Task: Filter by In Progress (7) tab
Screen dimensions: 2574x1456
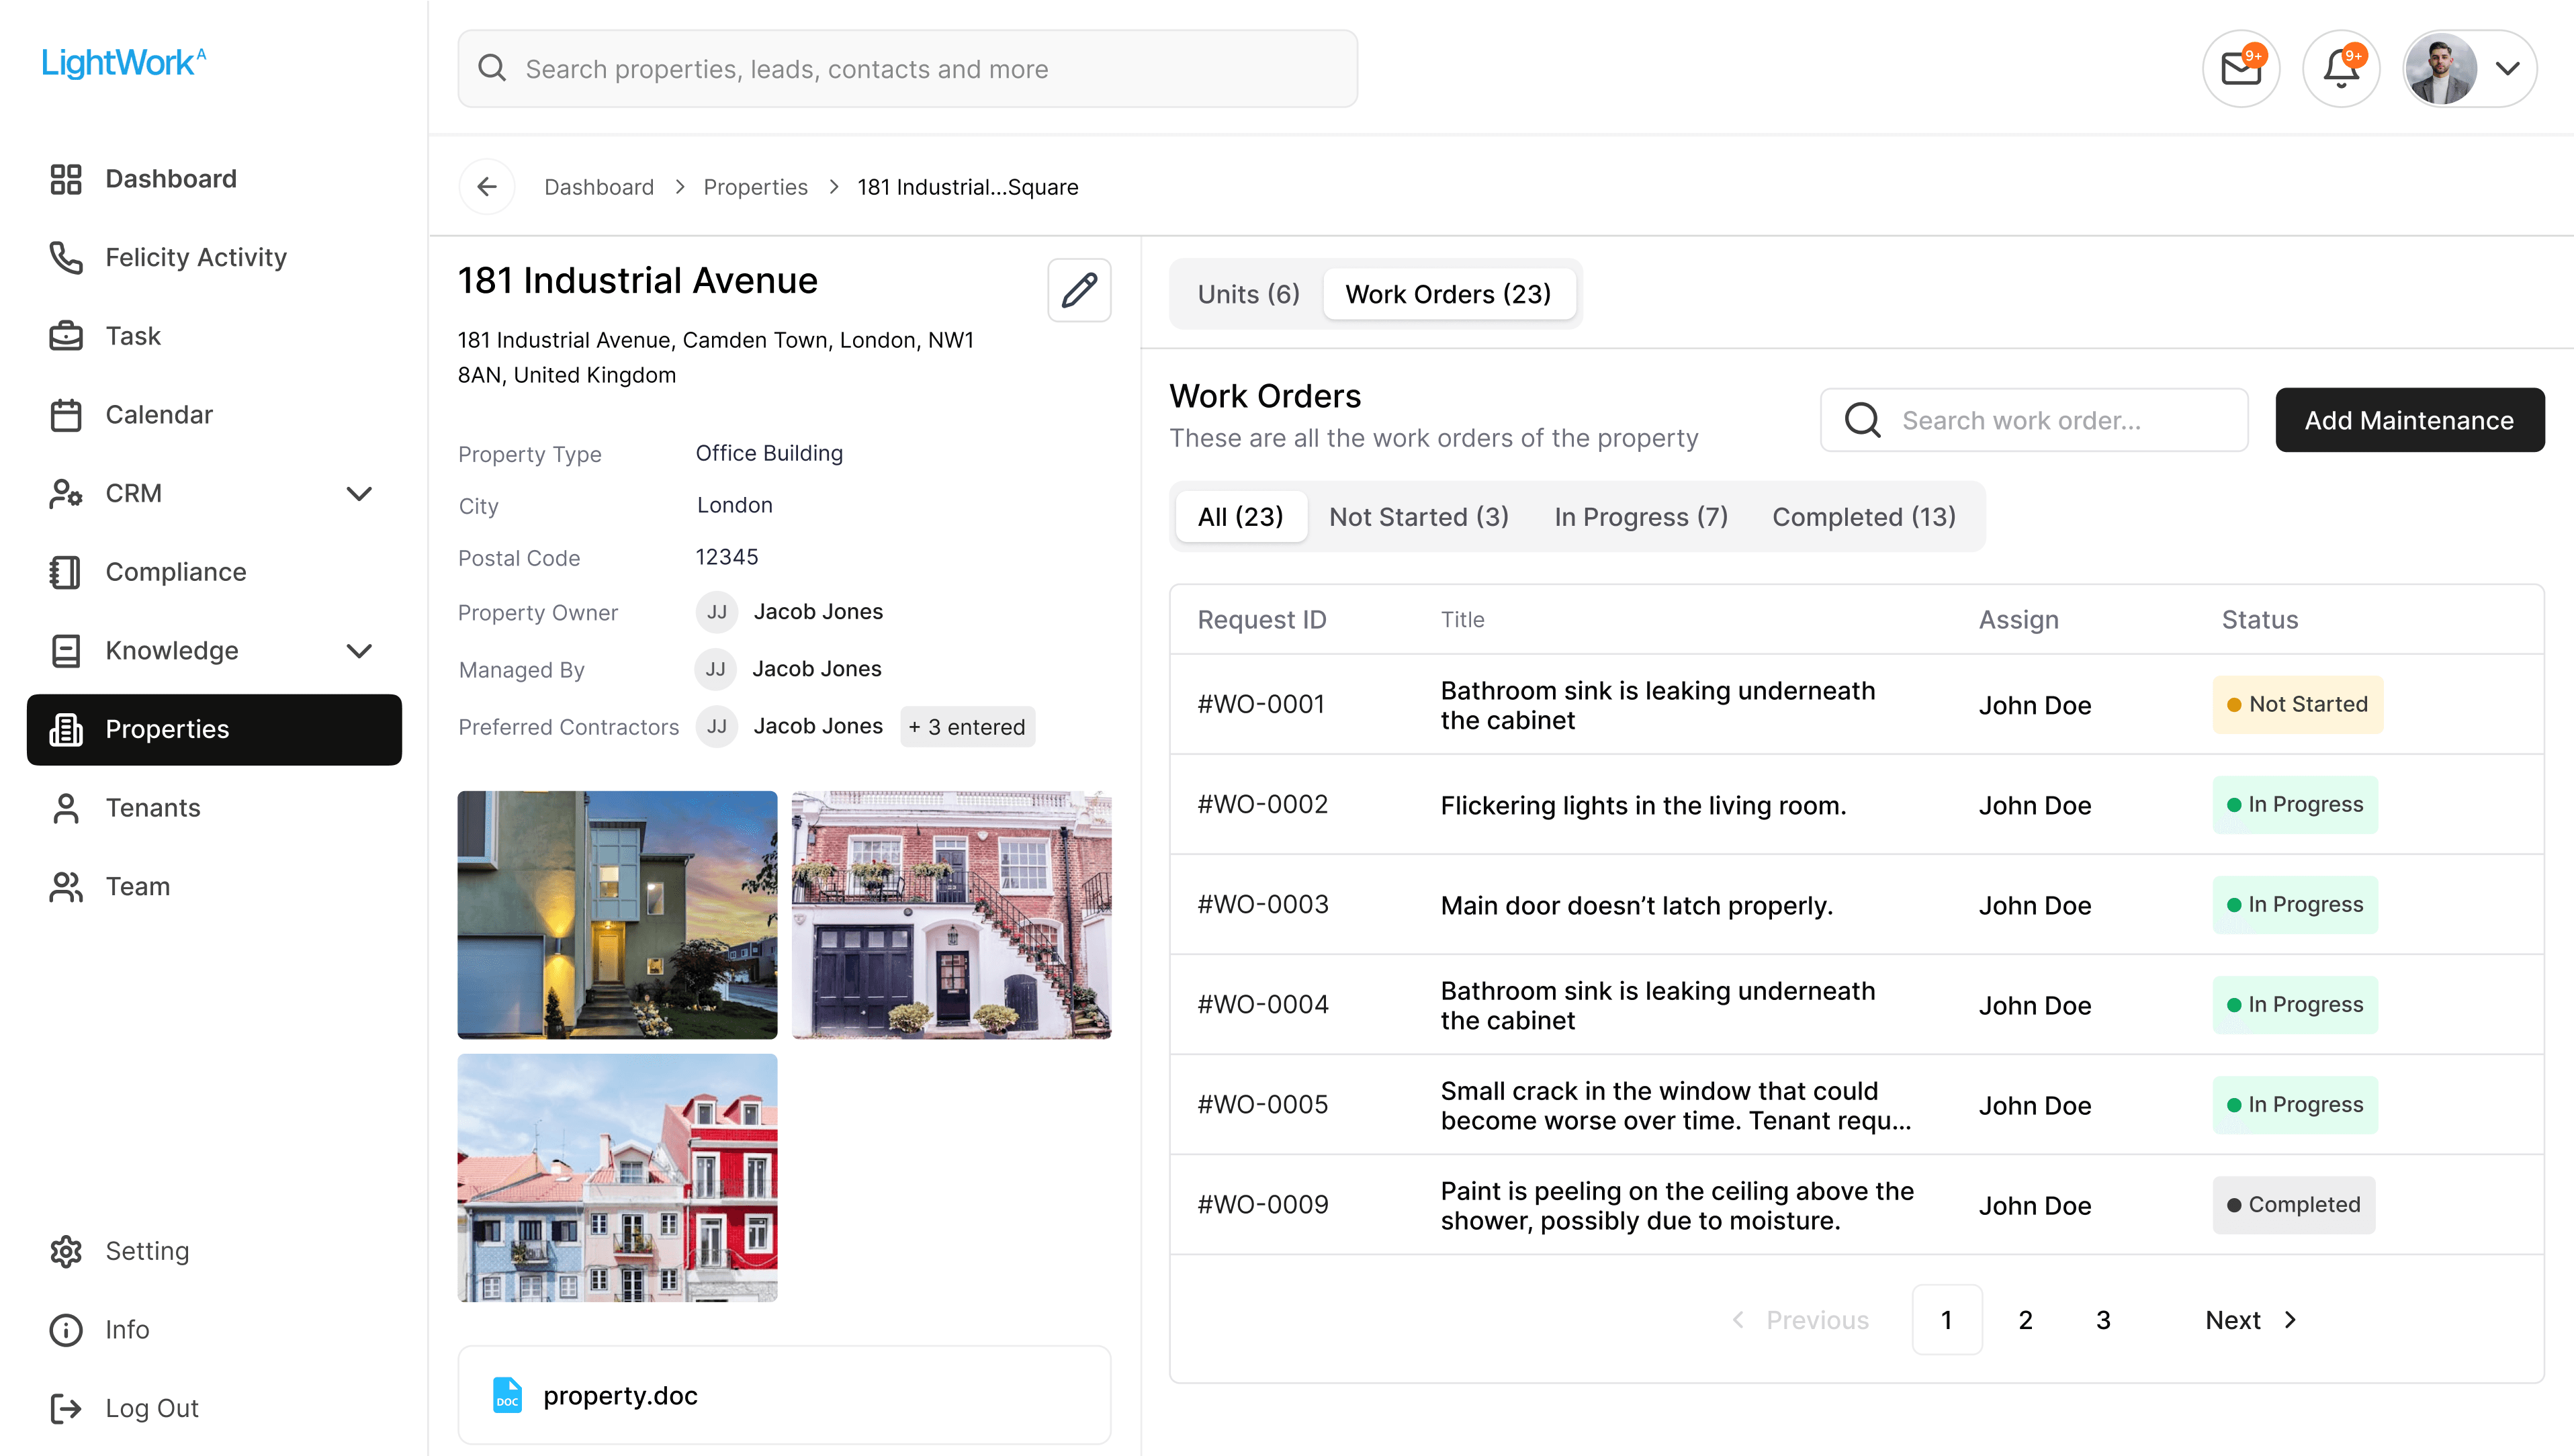Action: coord(1640,517)
